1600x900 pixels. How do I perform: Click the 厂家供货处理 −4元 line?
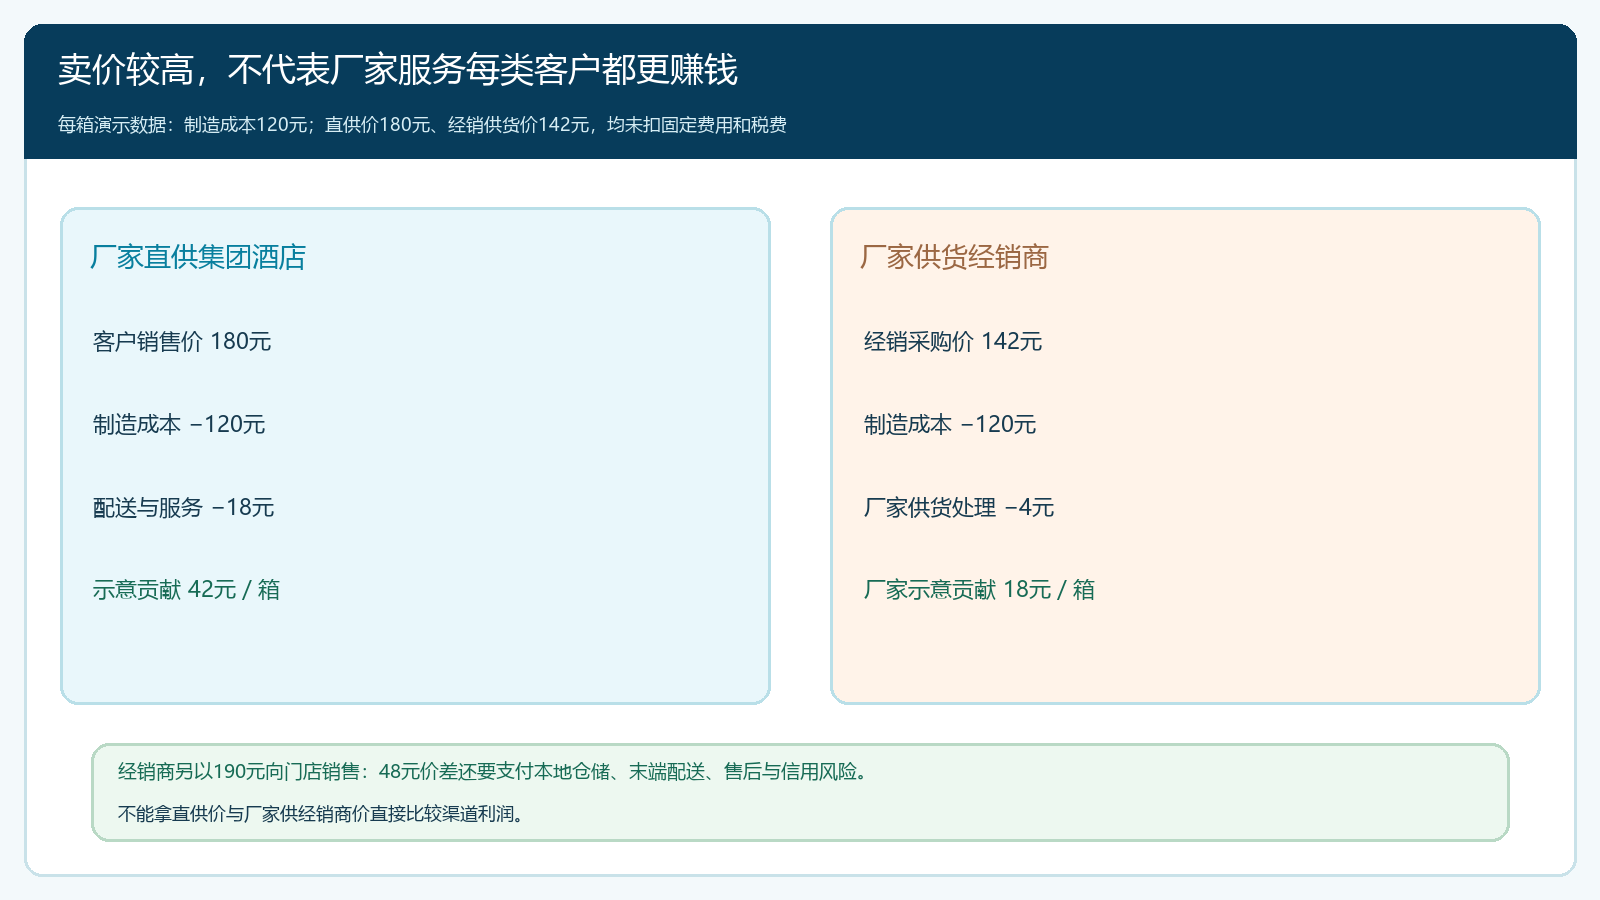959,507
